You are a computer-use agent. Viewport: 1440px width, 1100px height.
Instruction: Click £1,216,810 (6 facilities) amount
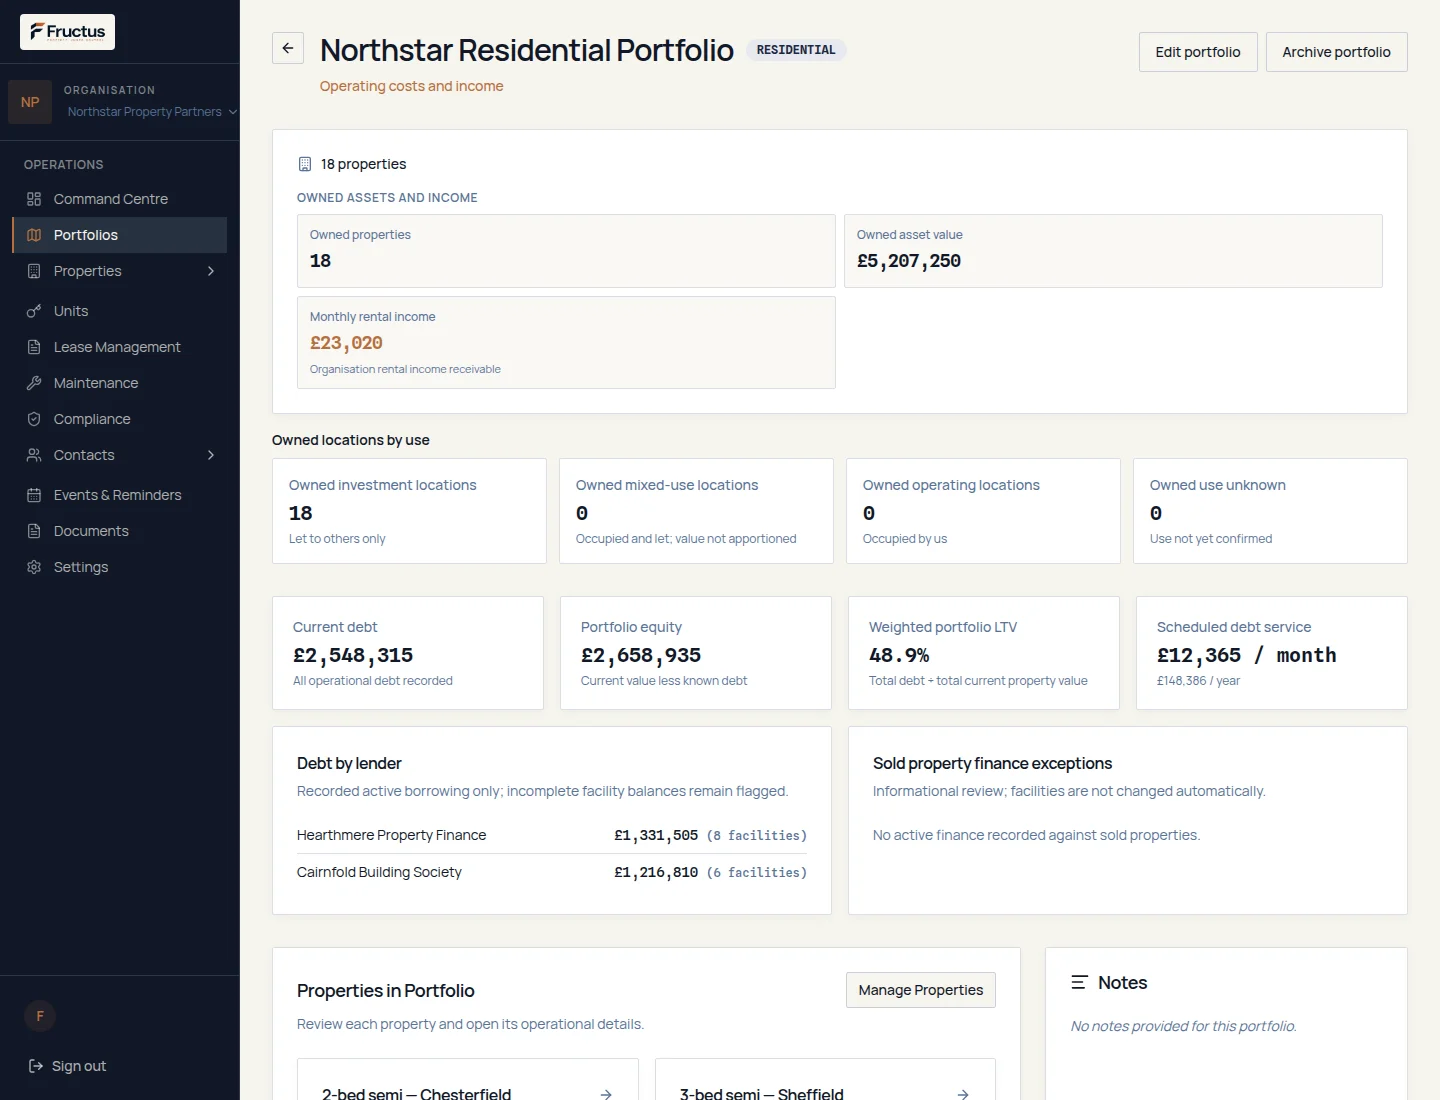pyautogui.click(x=710, y=872)
